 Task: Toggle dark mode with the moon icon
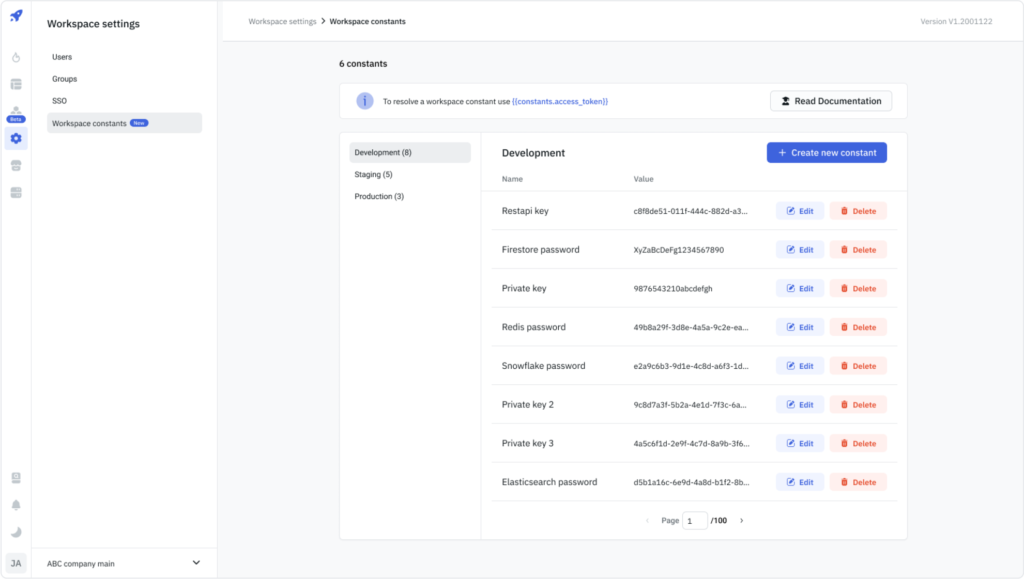tap(15, 531)
